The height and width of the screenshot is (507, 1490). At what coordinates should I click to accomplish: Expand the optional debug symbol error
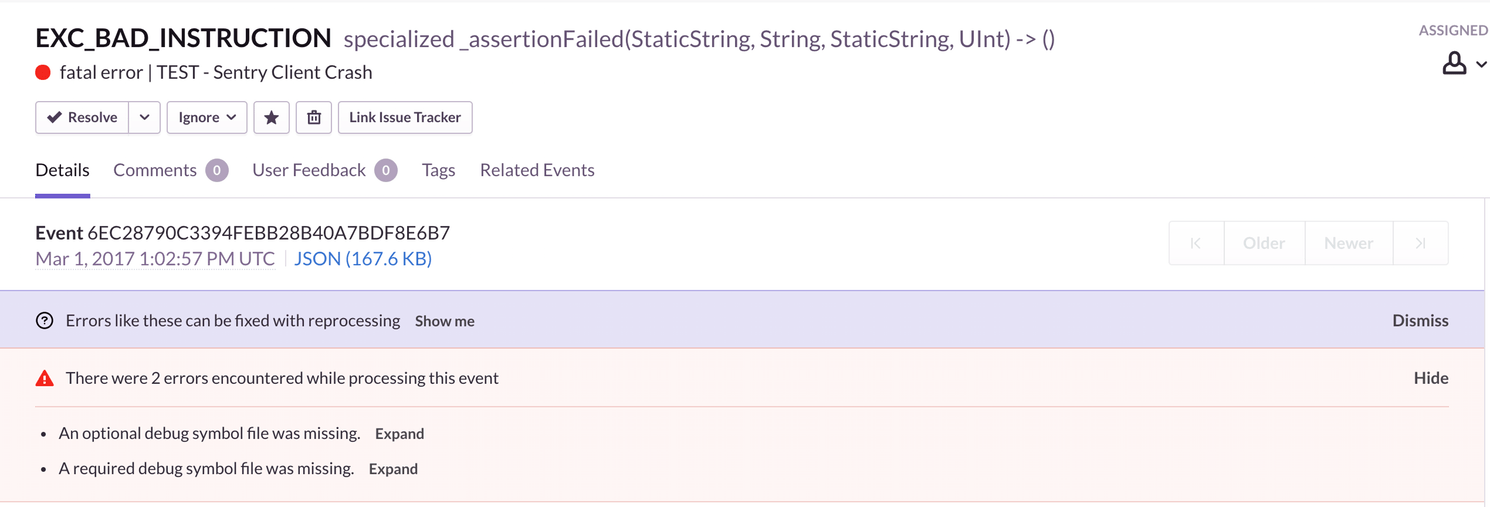[399, 434]
